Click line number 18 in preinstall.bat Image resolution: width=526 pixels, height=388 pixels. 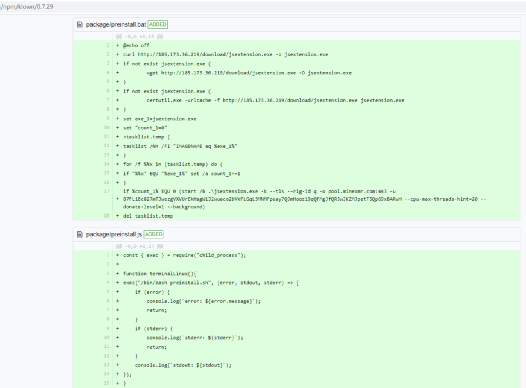tap(107, 216)
